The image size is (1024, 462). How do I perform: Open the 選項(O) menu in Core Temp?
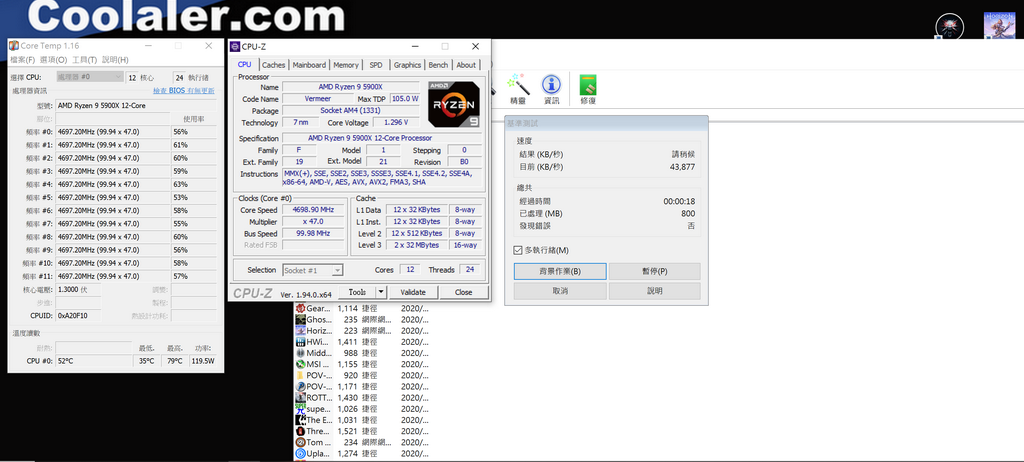[x=54, y=59]
